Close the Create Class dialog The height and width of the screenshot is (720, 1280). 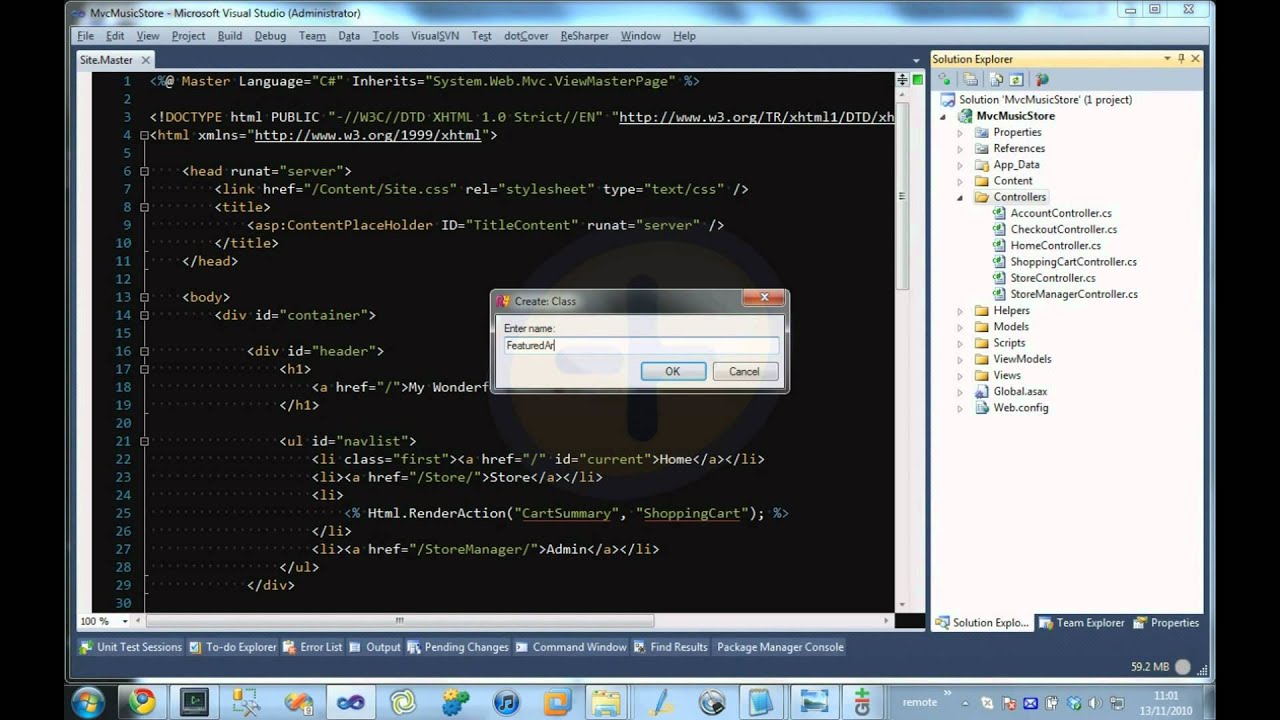click(764, 298)
